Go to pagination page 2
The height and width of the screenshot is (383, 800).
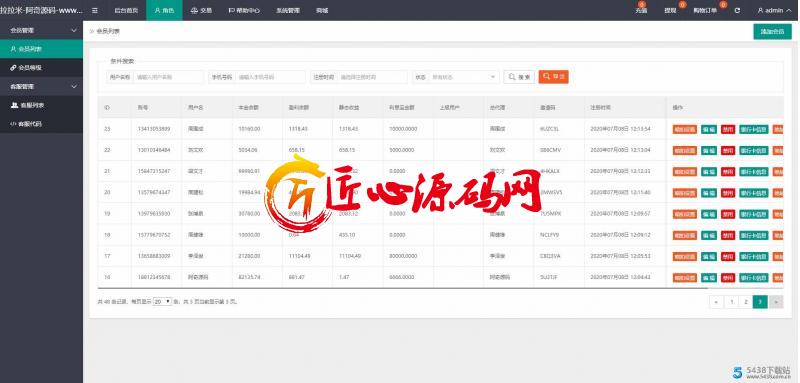pyautogui.click(x=745, y=302)
